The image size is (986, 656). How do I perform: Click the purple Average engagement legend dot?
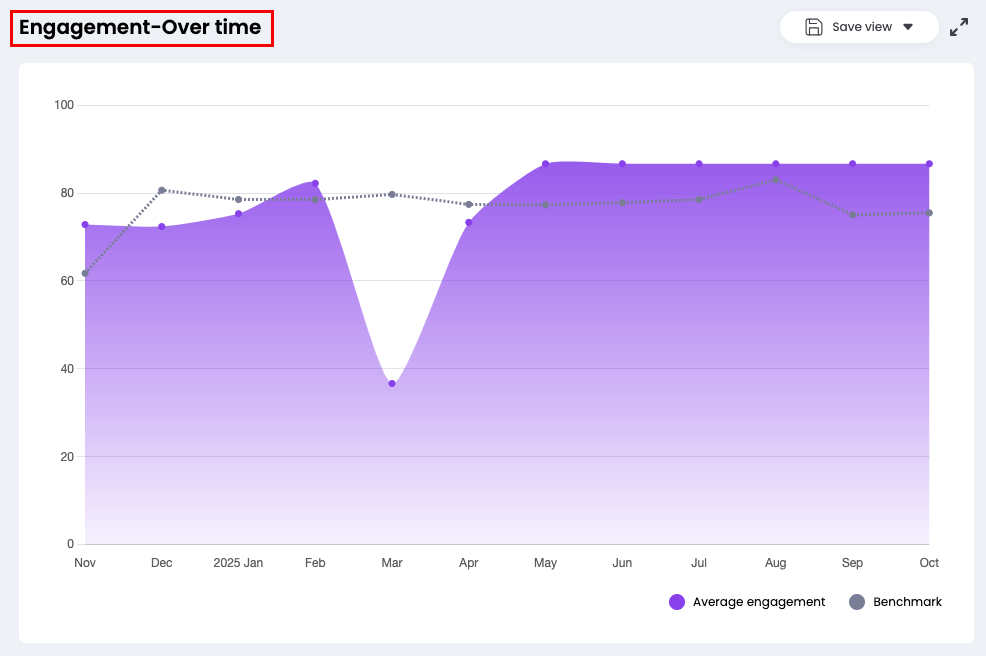click(677, 602)
